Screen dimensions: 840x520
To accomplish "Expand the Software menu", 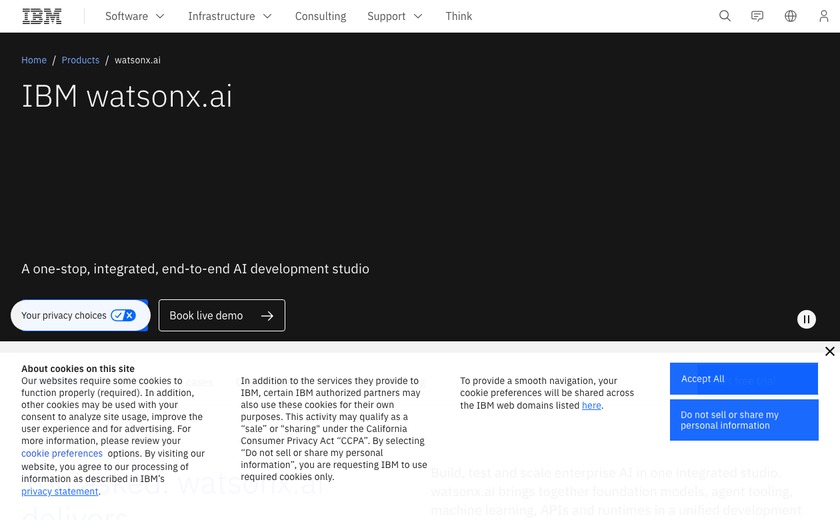I will (x=134, y=16).
